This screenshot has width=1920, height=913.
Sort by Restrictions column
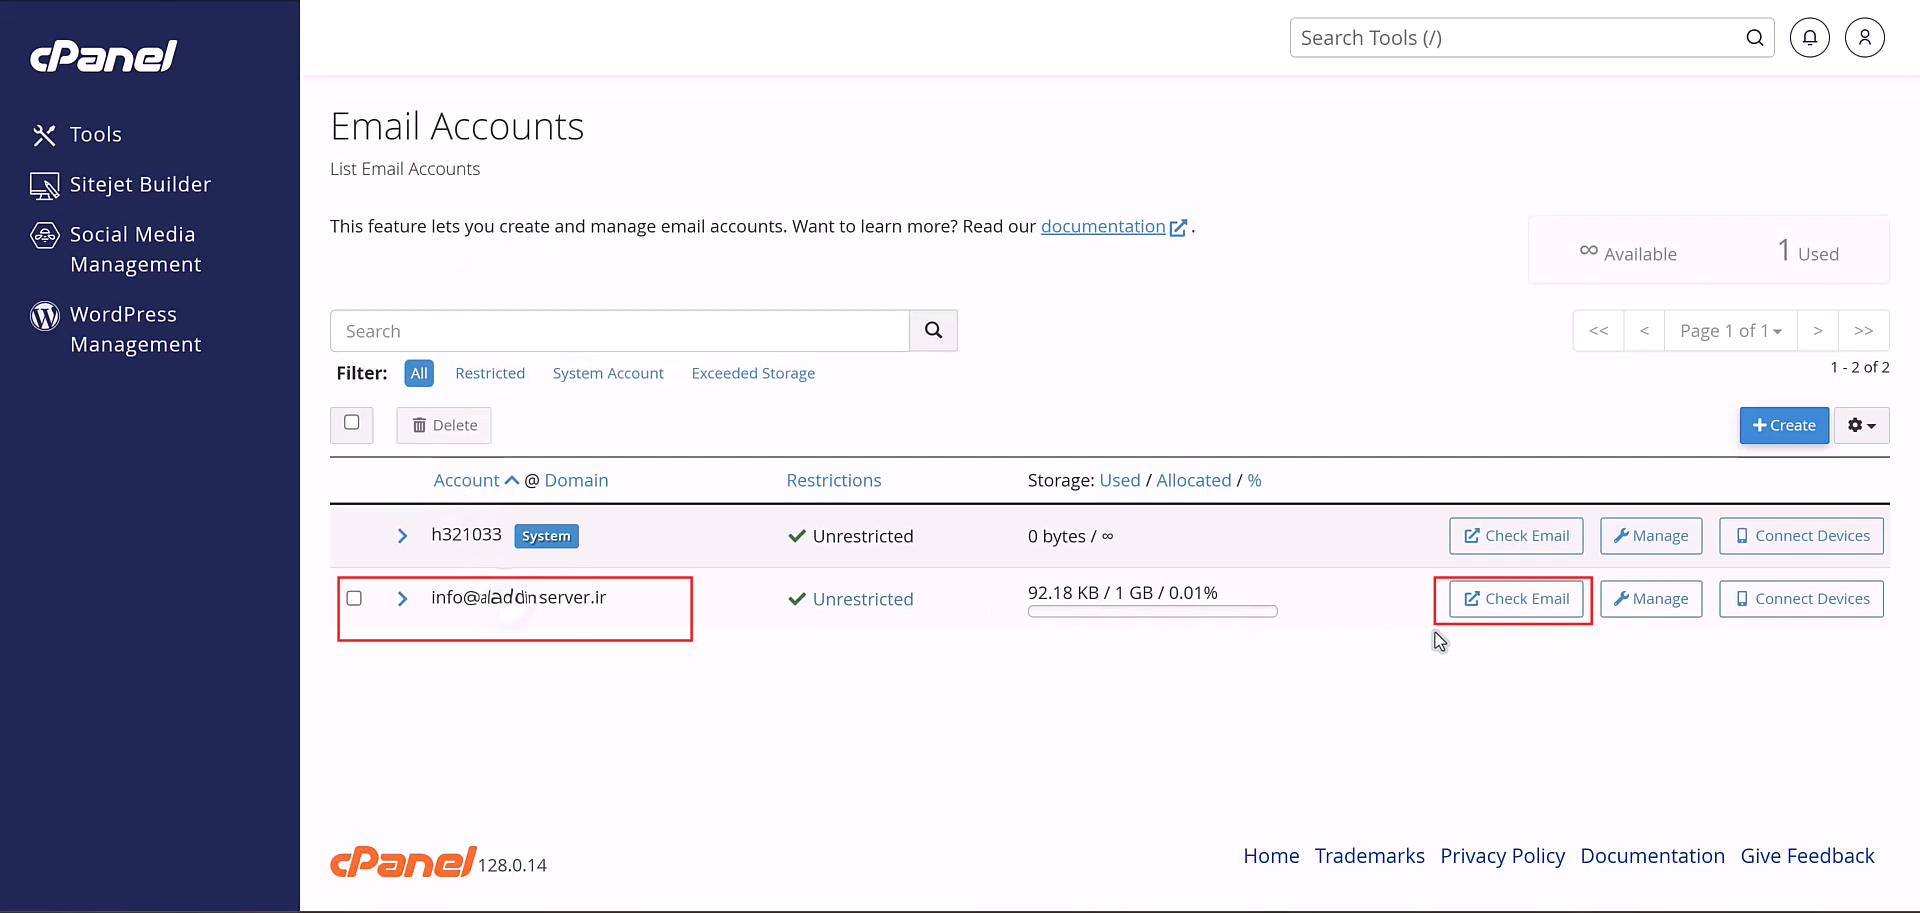[x=834, y=480]
